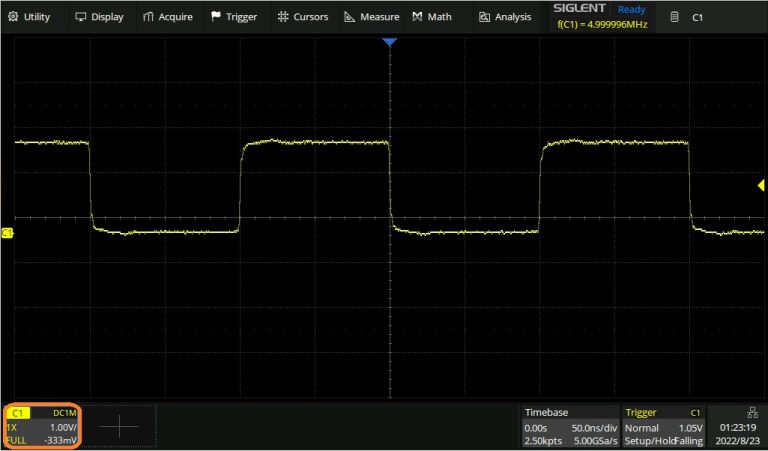The width and height of the screenshot is (768, 451).
Task: Open the Timebase settings box
Action: click(569, 426)
